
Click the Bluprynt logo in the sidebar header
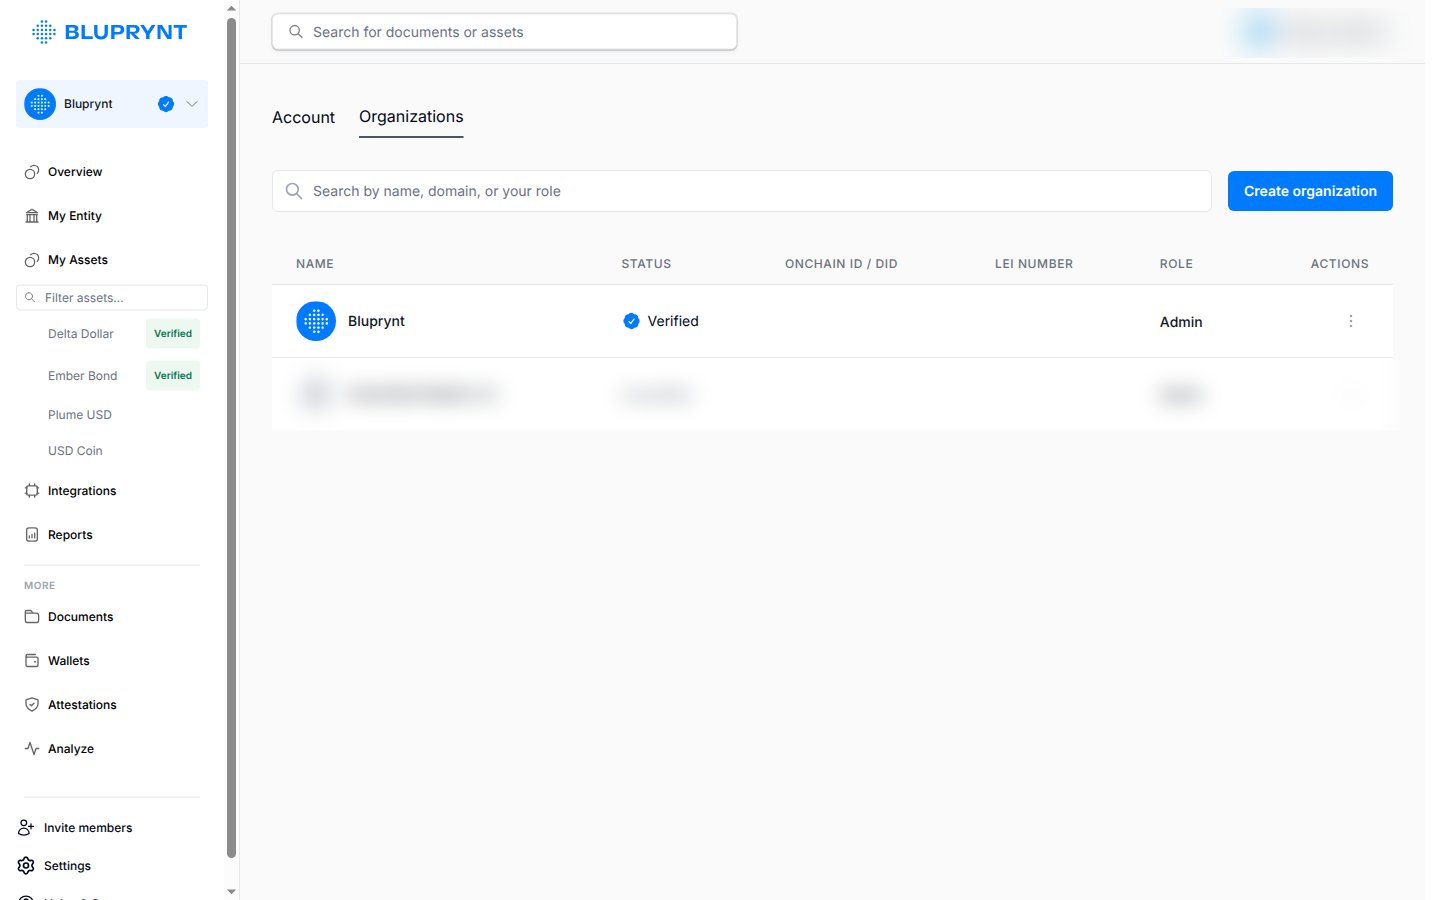109,32
